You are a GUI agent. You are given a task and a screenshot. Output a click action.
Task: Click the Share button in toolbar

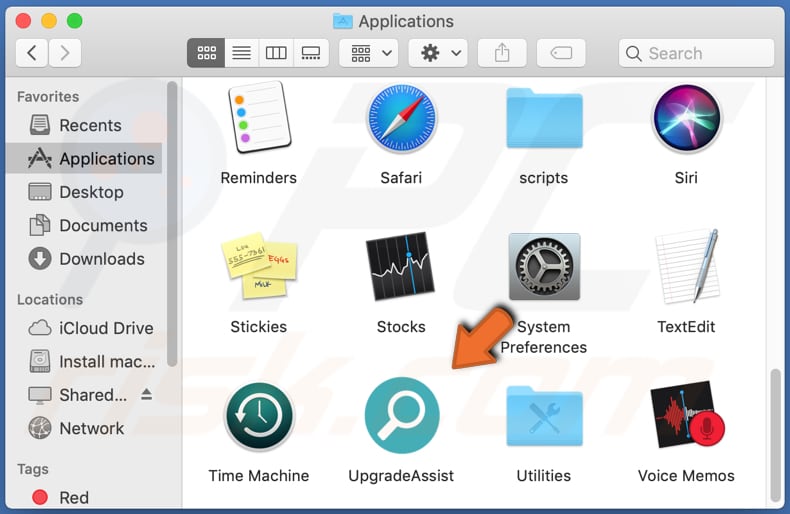pyautogui.click(x=502, y=53)
